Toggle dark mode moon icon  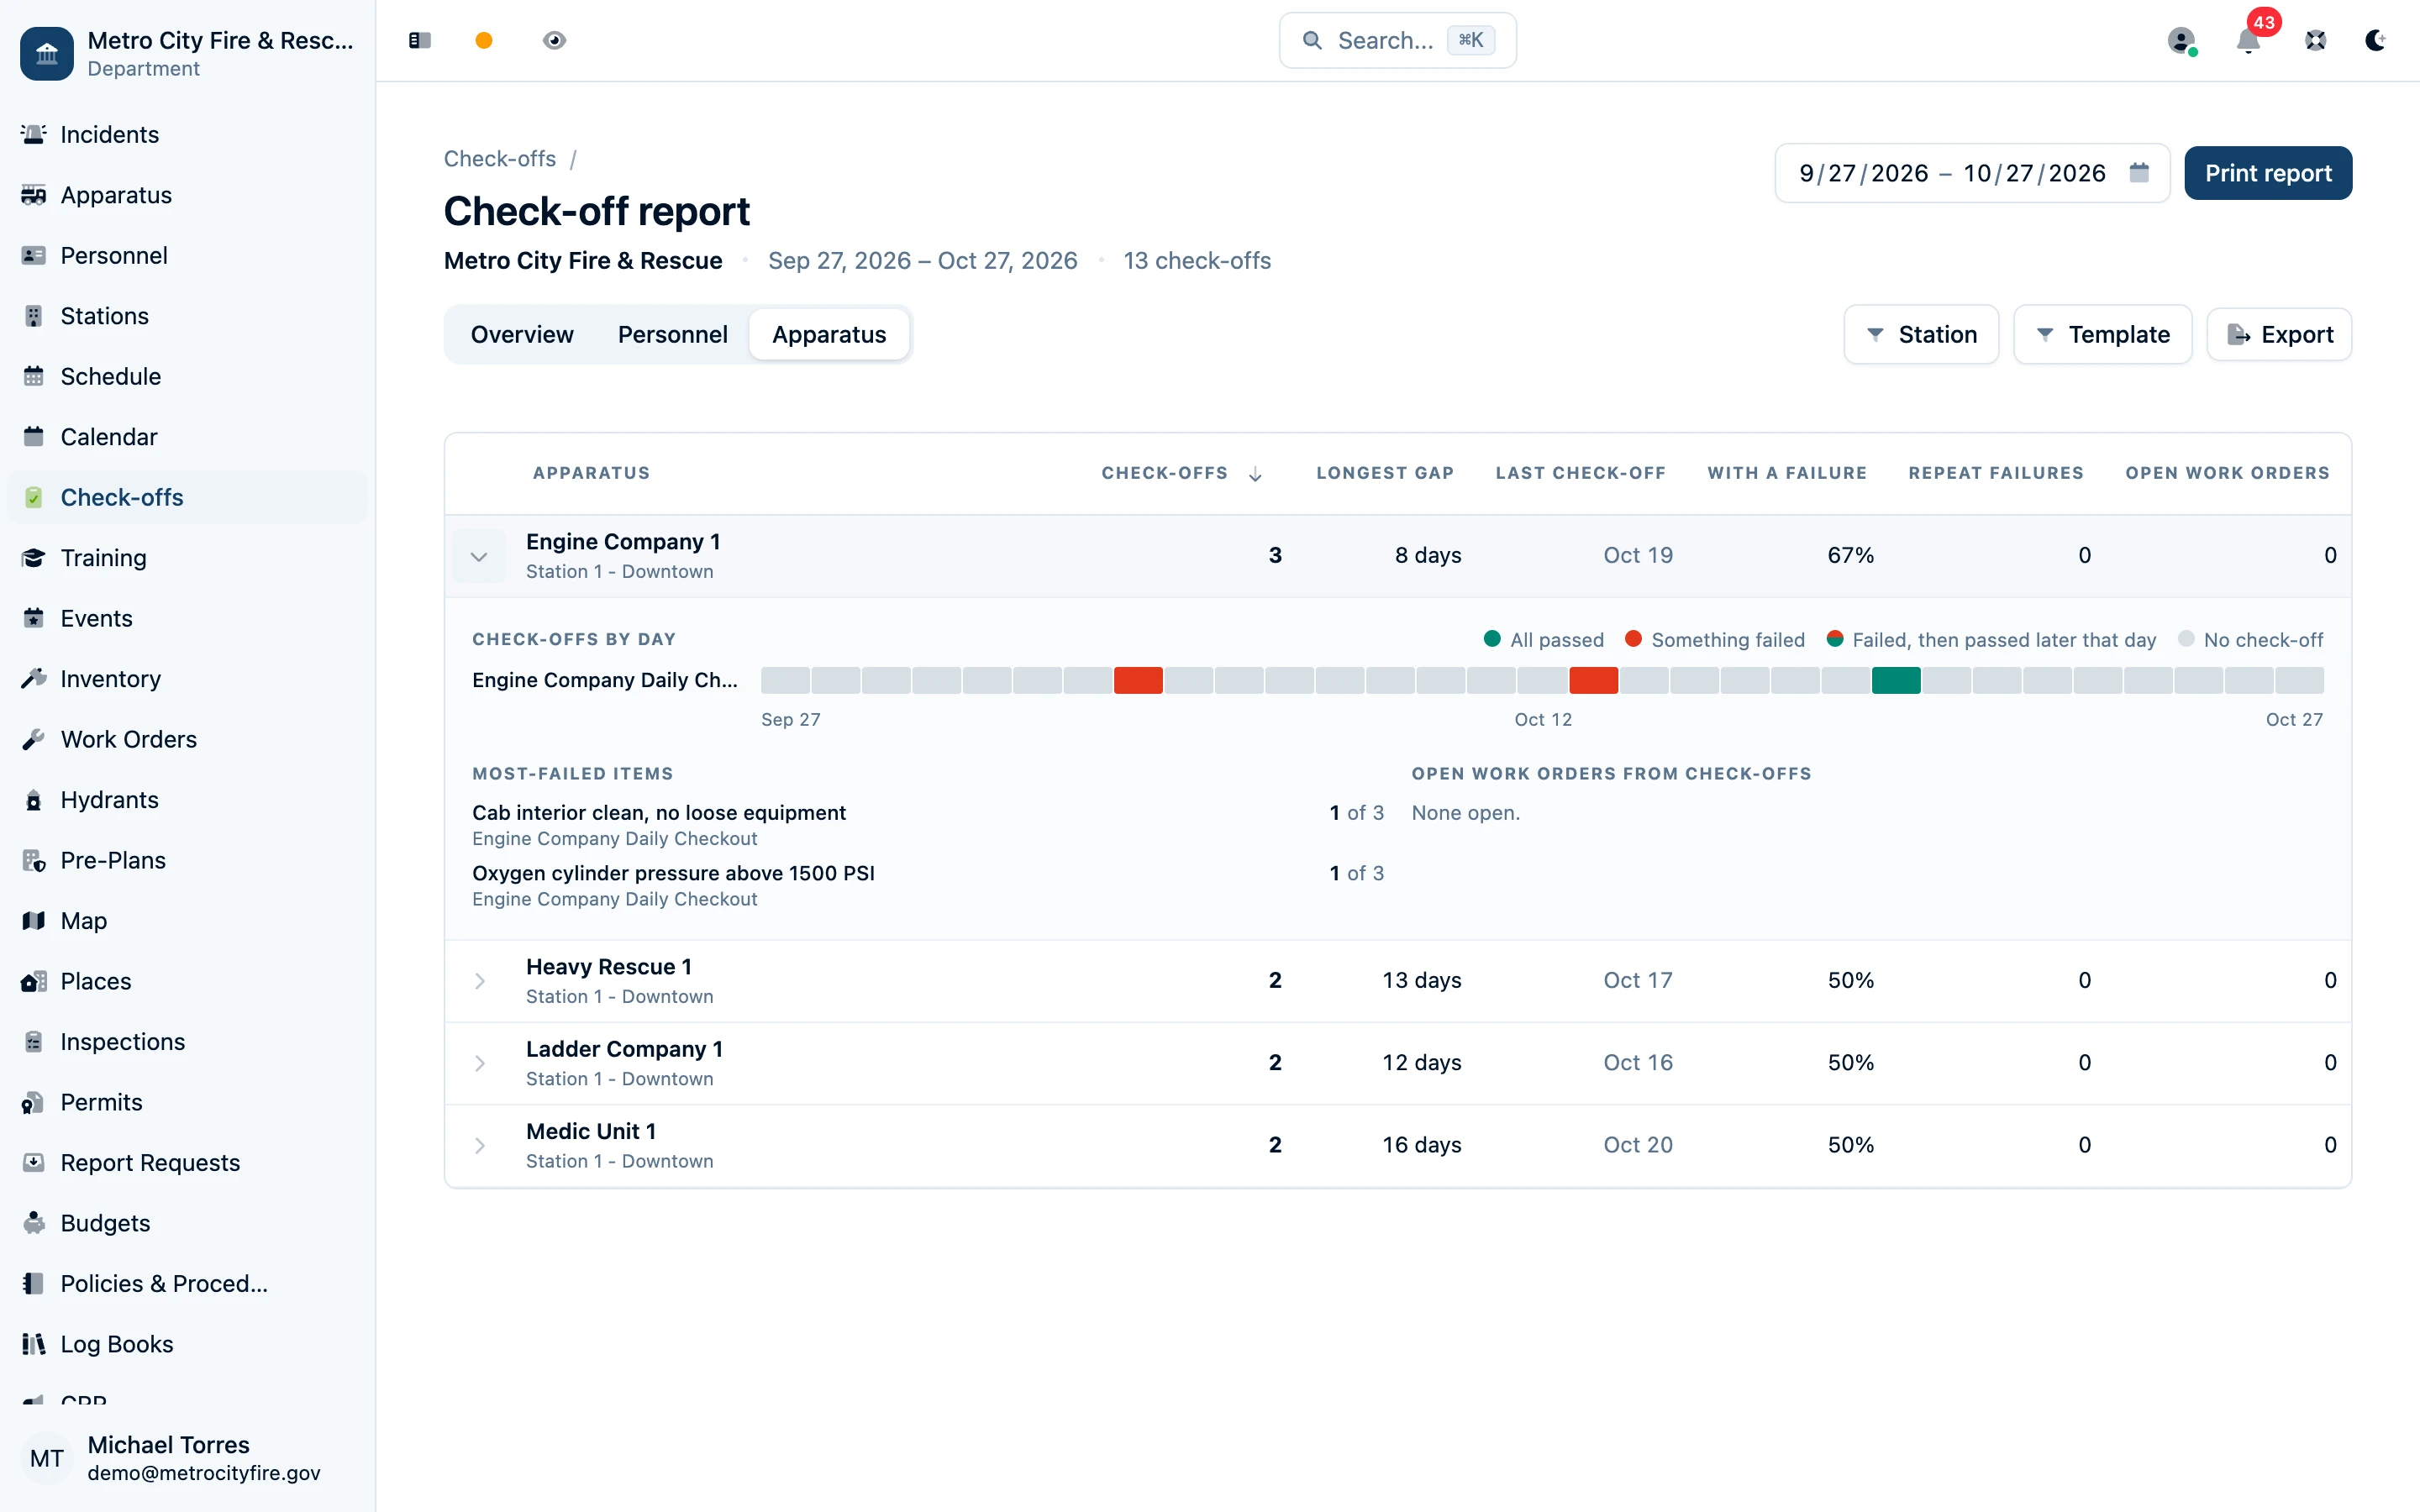[2375, 40]
